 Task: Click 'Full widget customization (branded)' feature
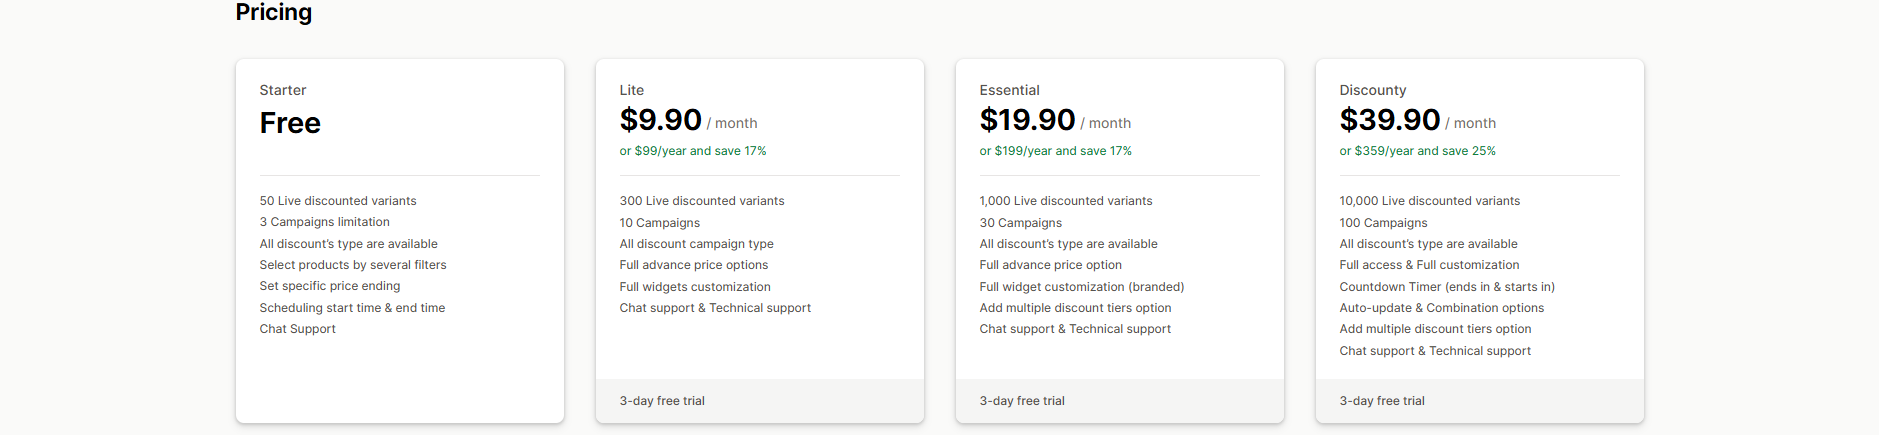1081,287
